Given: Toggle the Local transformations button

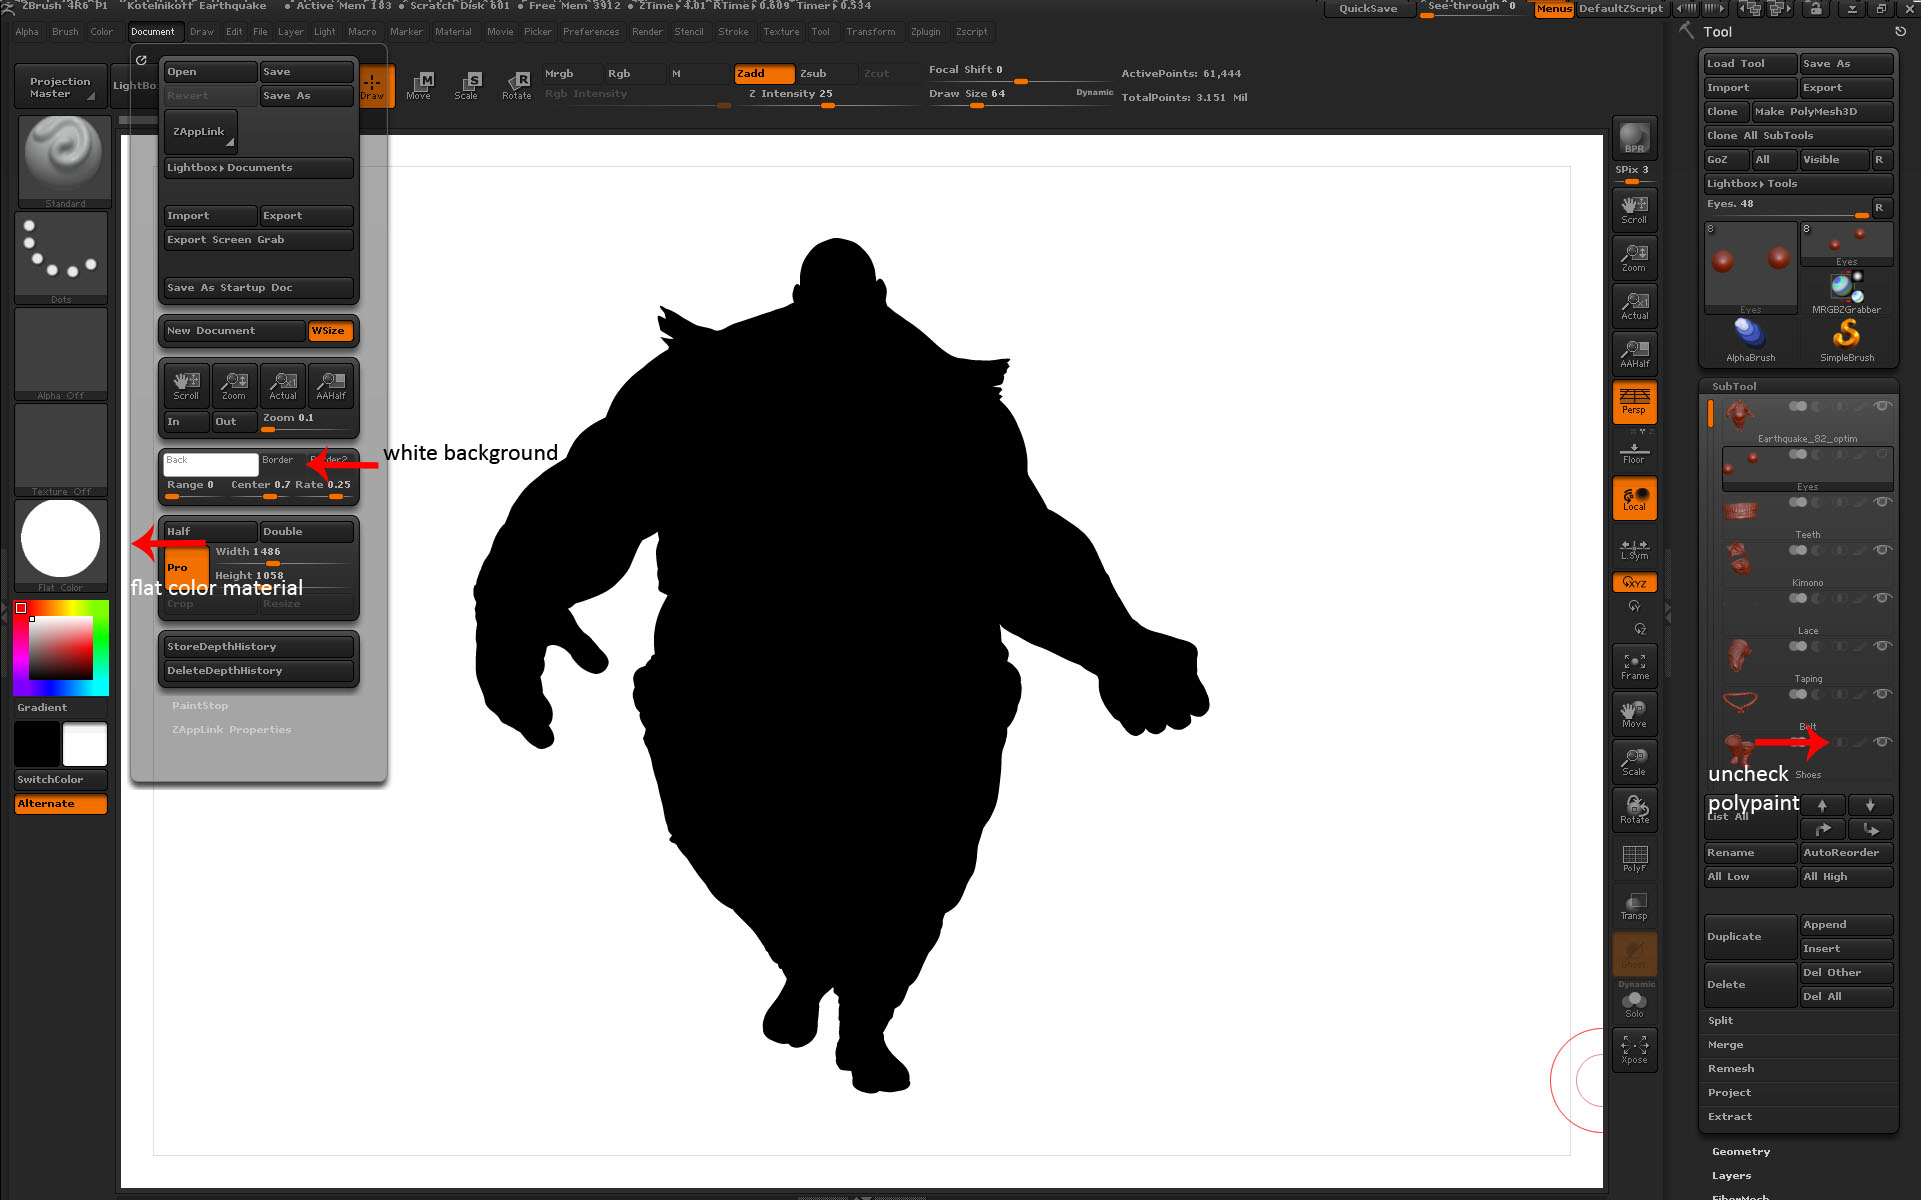Looking at the screenshot, I should pos(1634,498).
